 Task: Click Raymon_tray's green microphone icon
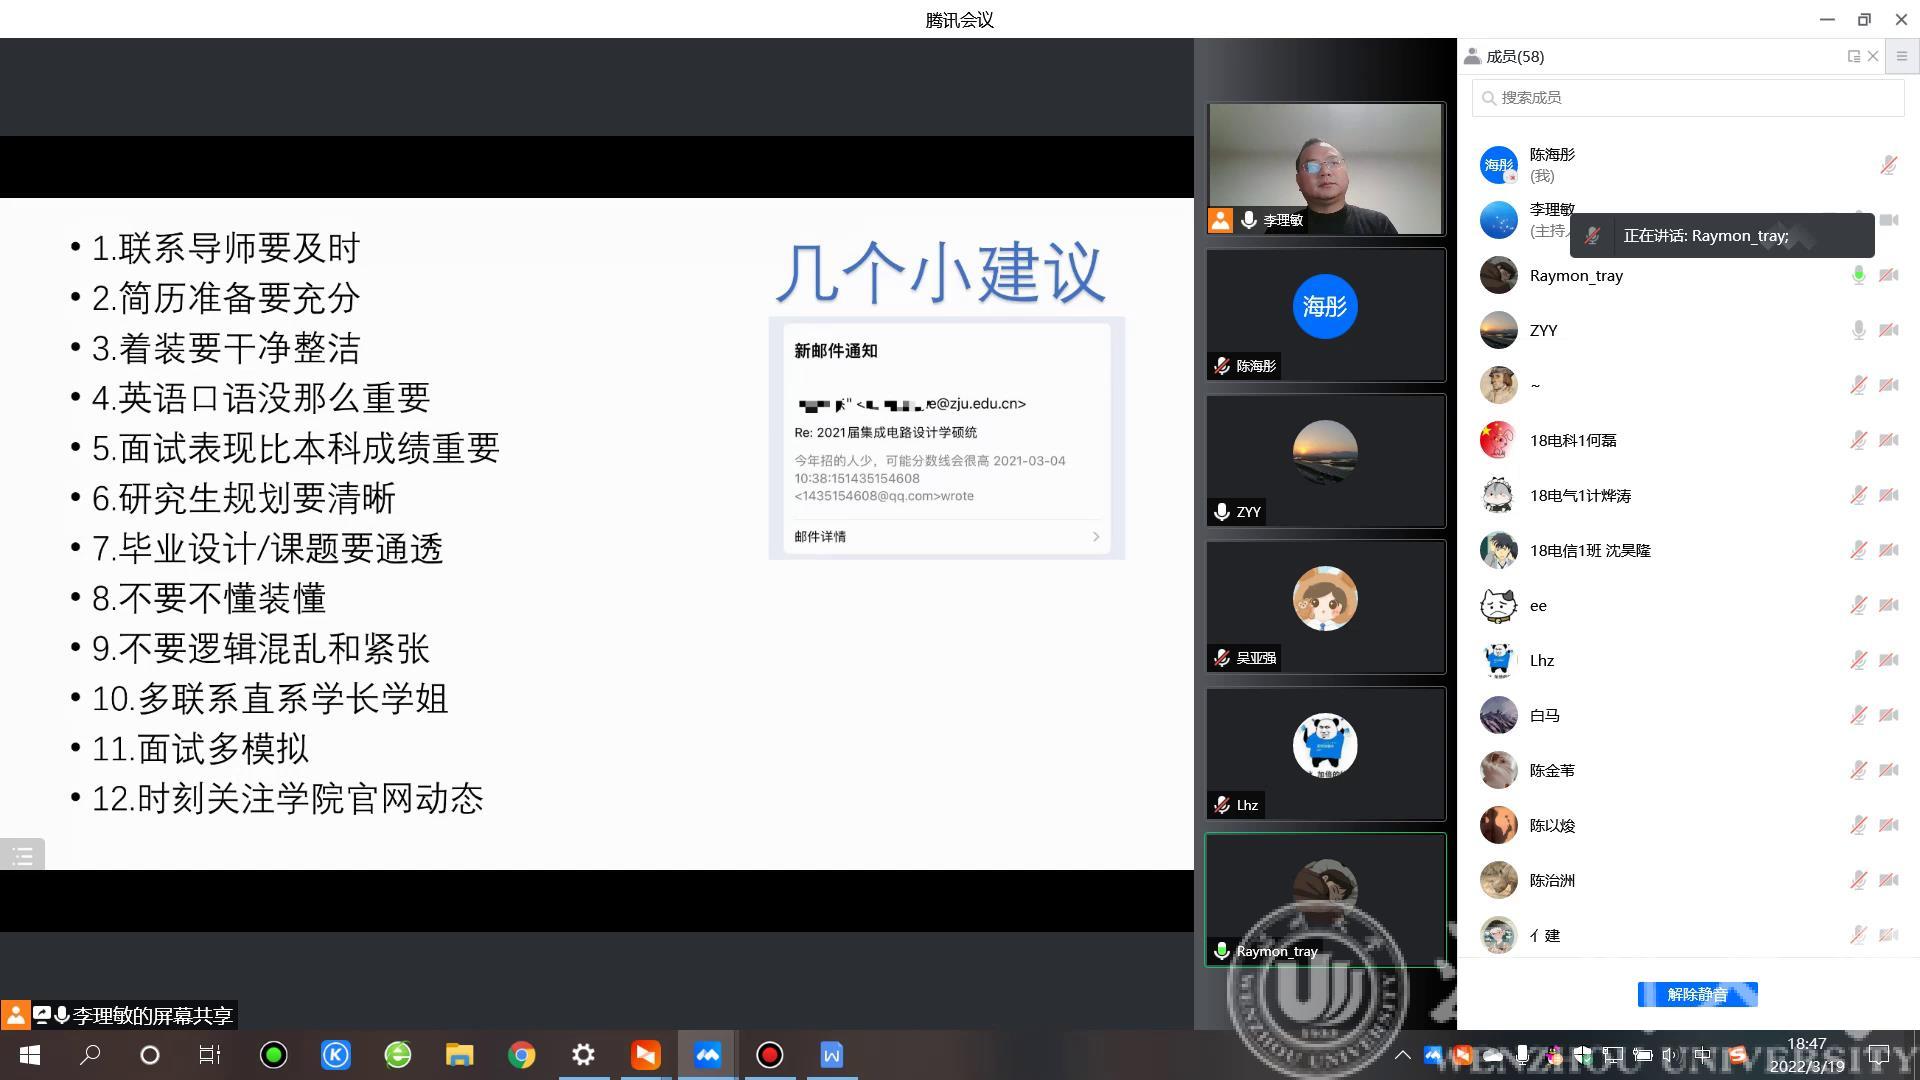tap(1858, 275)
